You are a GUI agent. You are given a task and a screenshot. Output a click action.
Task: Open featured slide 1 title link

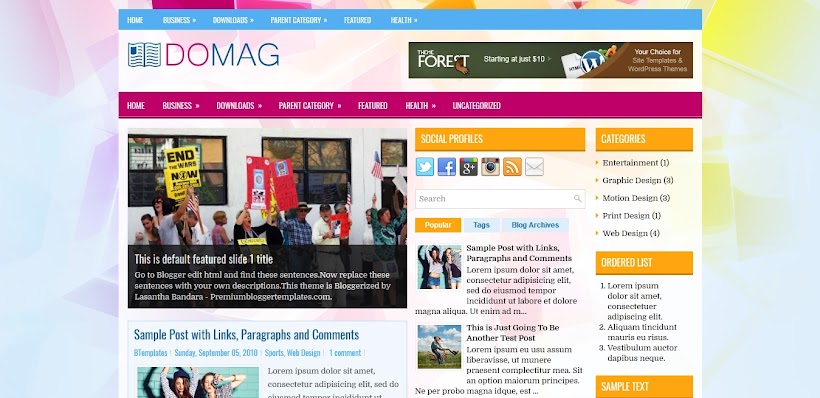[203, 259]
